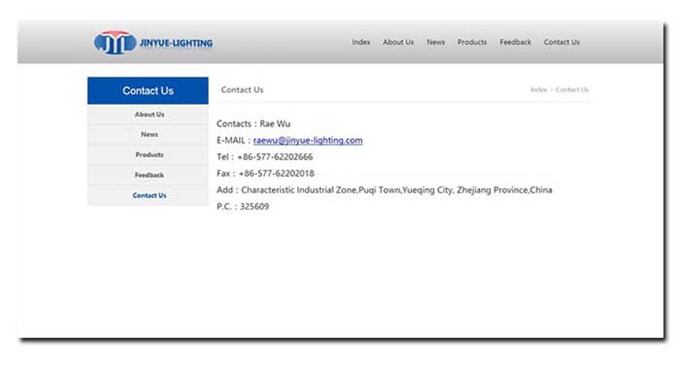This screenshot has width=680, height=367.
Task: Select News in the sidebar
Action: coord(148,134)
